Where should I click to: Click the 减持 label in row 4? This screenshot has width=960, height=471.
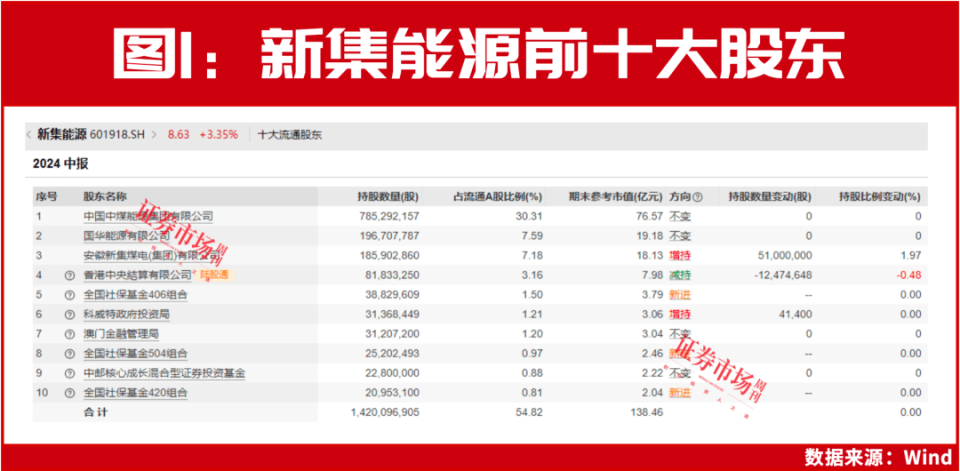coord(680,275)
